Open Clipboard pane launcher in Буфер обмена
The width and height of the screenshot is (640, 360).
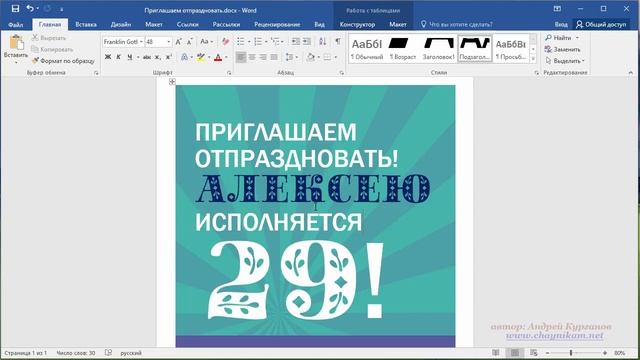click(x=96, y=73)
